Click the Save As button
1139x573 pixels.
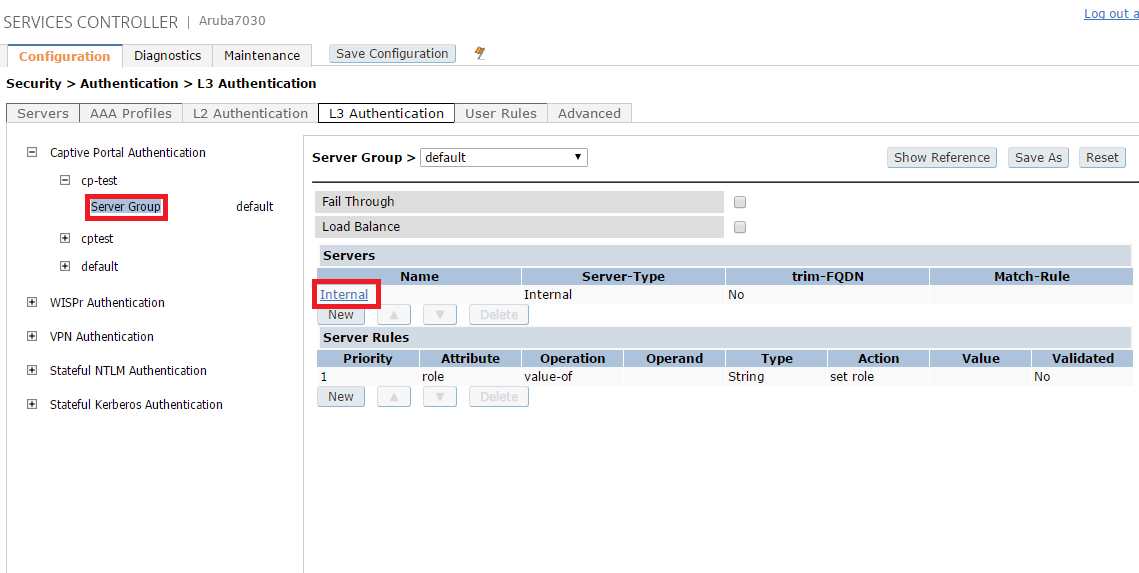coord(1038,158)
